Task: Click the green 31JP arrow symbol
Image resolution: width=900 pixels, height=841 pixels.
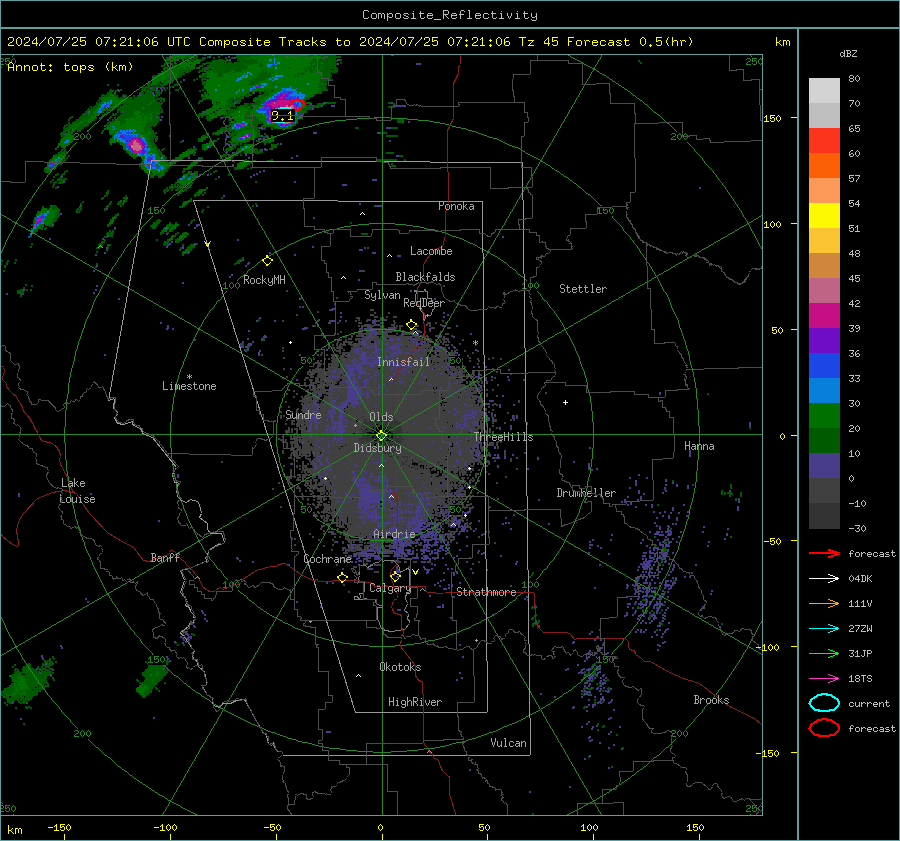Action: (824, 653)
